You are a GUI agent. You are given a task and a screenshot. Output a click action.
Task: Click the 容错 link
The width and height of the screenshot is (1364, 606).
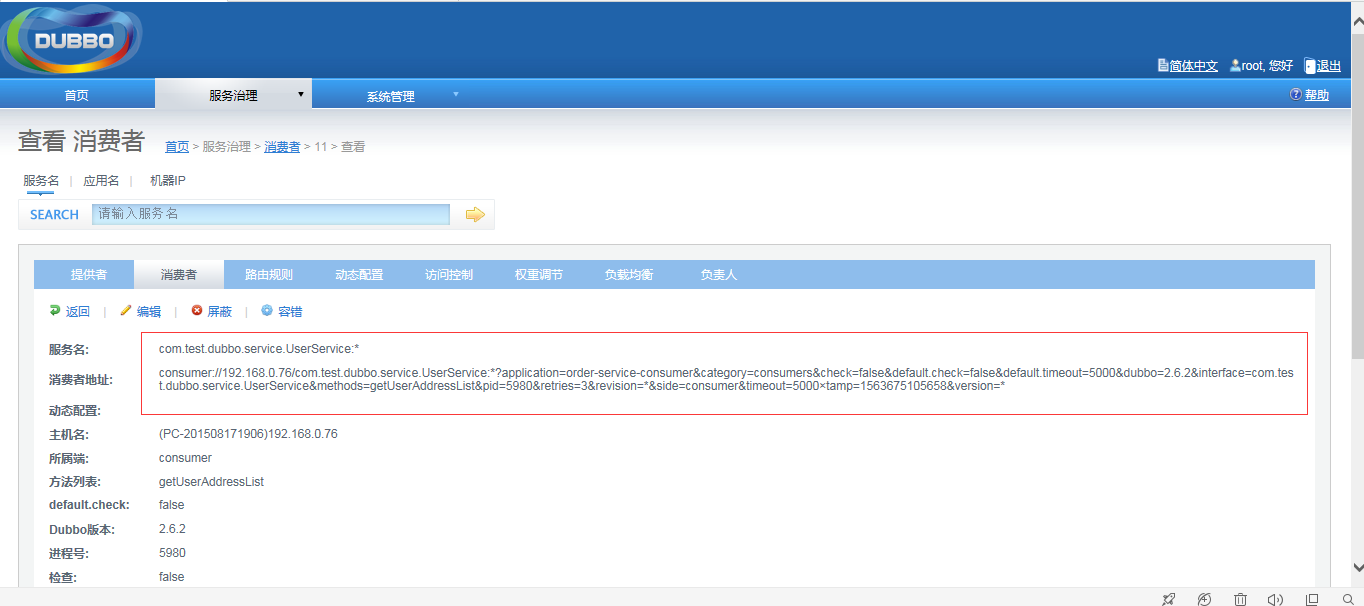click(290, 312)
